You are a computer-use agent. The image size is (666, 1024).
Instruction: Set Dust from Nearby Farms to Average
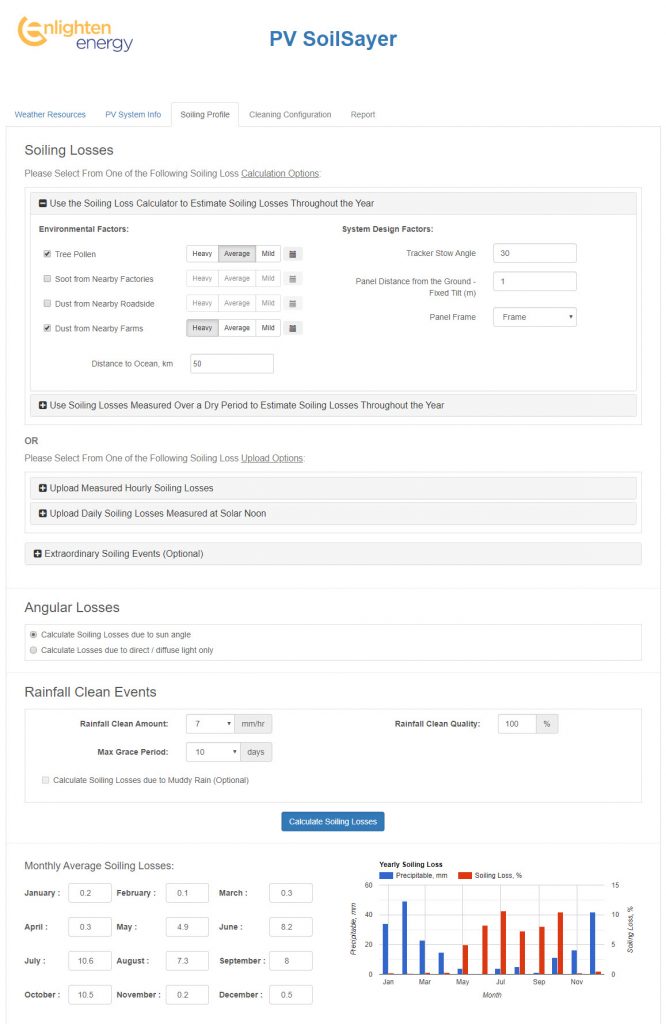point(237,328)
